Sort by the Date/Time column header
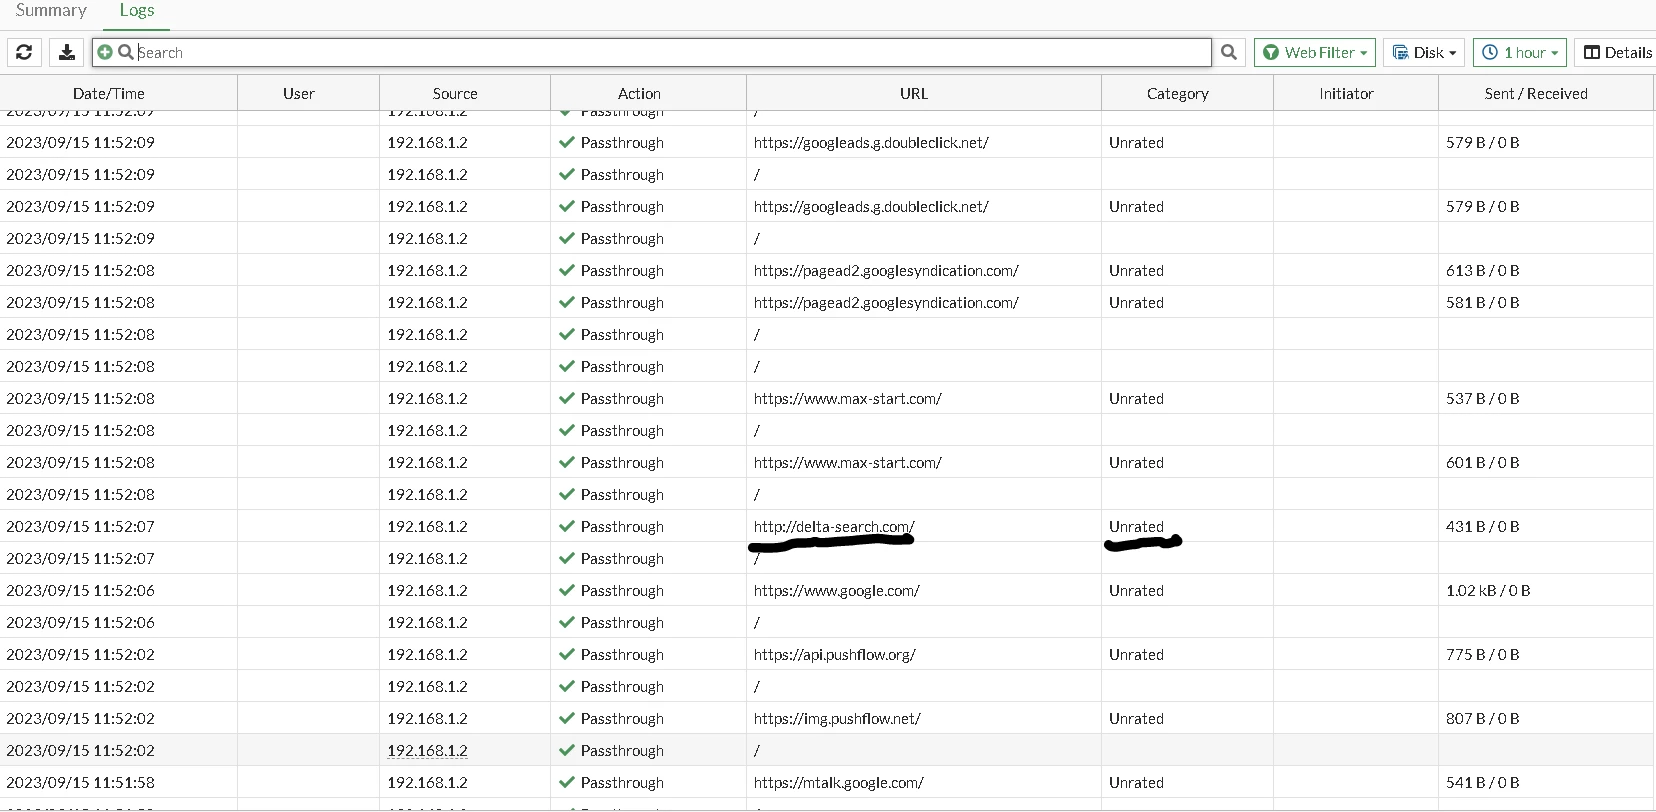The width and height of the screenshot is (1656, 812). coord(109,93)
